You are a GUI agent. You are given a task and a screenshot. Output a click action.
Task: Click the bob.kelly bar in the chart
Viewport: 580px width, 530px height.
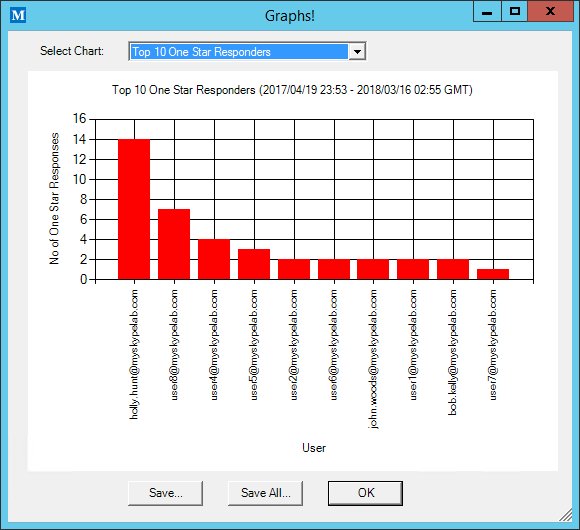(453, 269)
